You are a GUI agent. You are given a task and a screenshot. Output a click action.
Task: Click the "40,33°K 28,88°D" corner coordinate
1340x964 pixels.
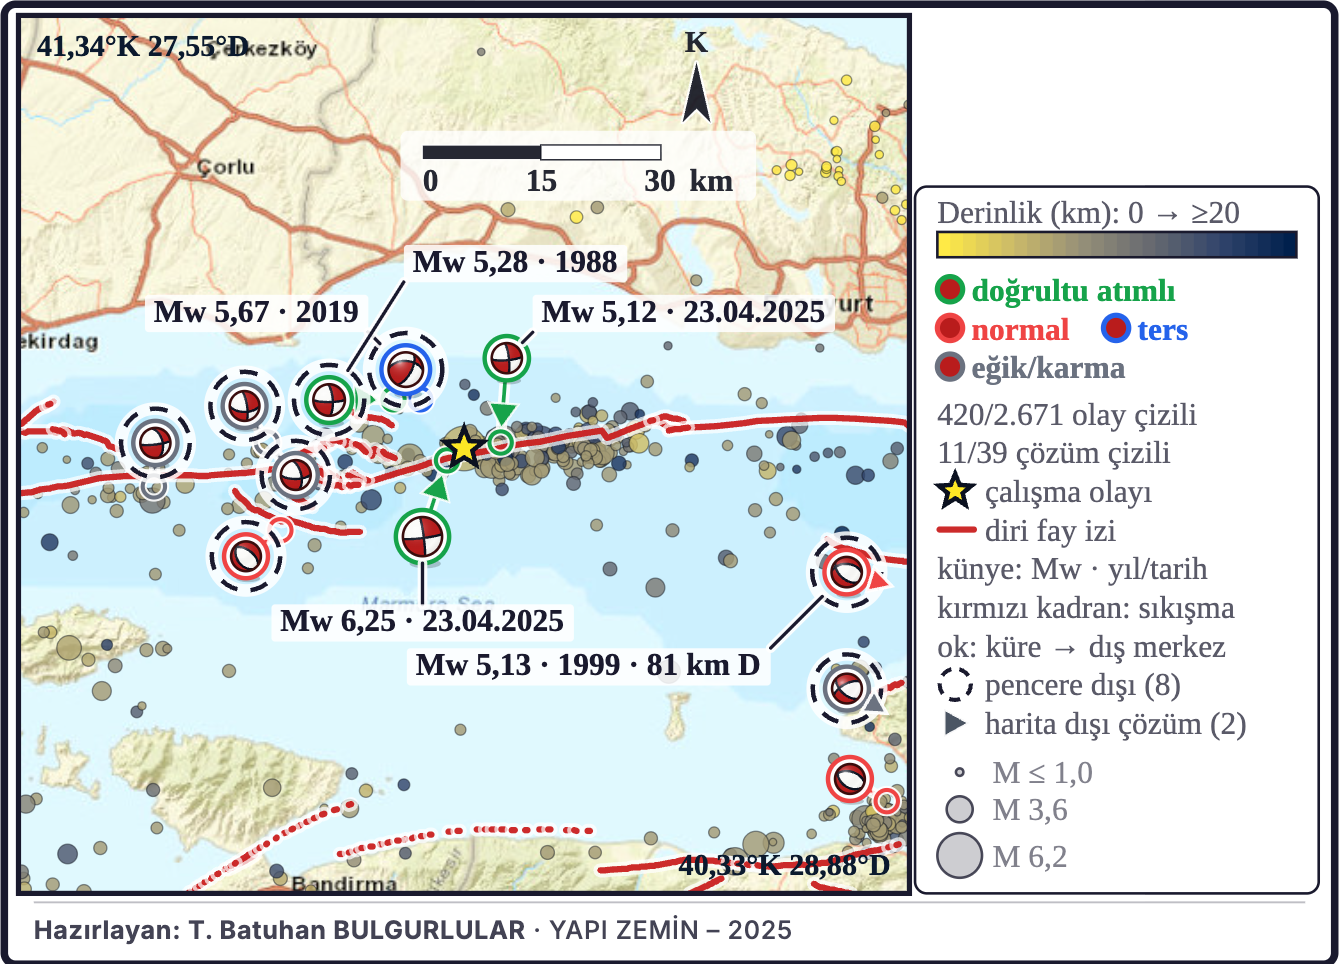[x=784, y=865]
